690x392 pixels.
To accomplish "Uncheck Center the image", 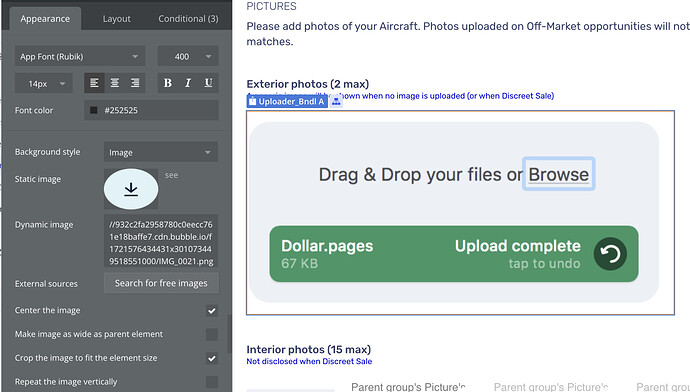I will [212, 310].
